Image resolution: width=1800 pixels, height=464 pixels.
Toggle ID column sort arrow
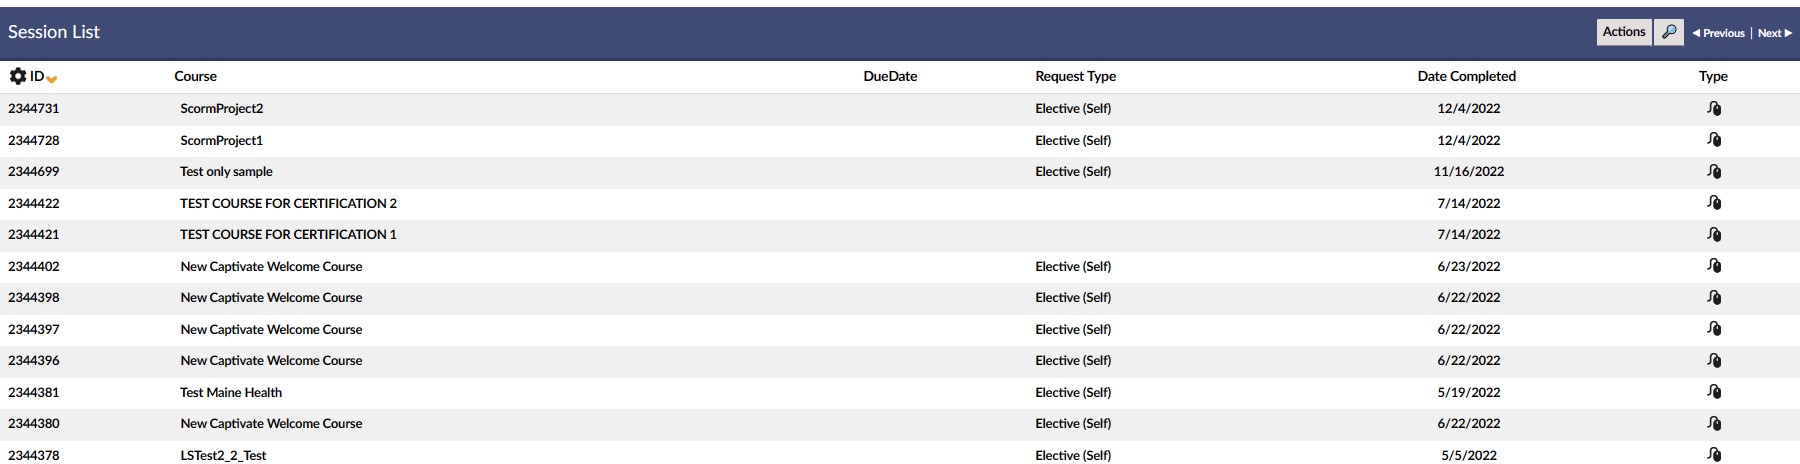click(52, 79)
